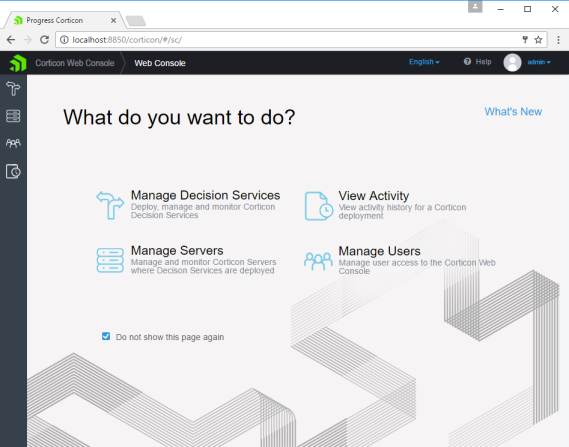The image size is (569, 447).
Task: Click the large View Activity document icon
Action: point(319,206)
